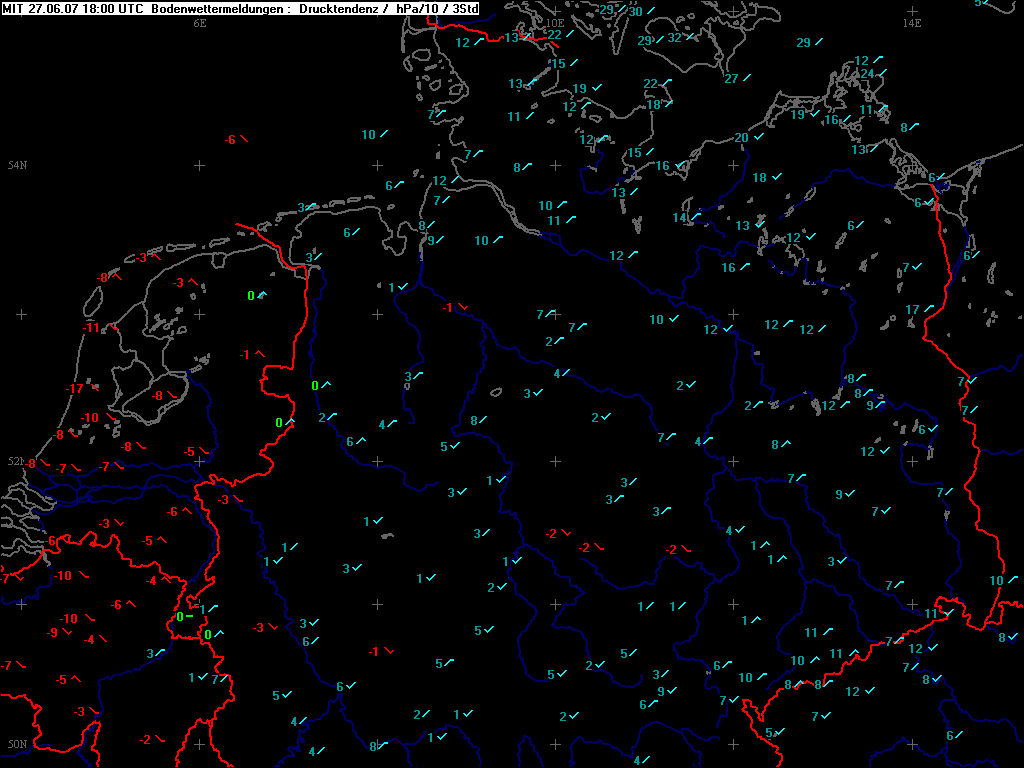Pick the station marker labeled 24
This screenshot has width=1024, height=768.
[868, 74]
